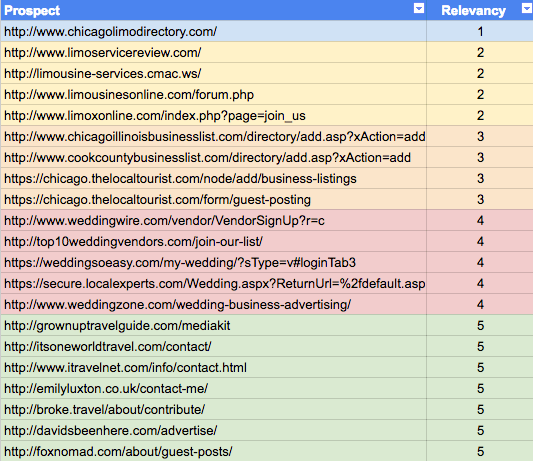Select the cookcountybusinesslist.com cell
Screen dimensions: 533x461
pos(213,157)
